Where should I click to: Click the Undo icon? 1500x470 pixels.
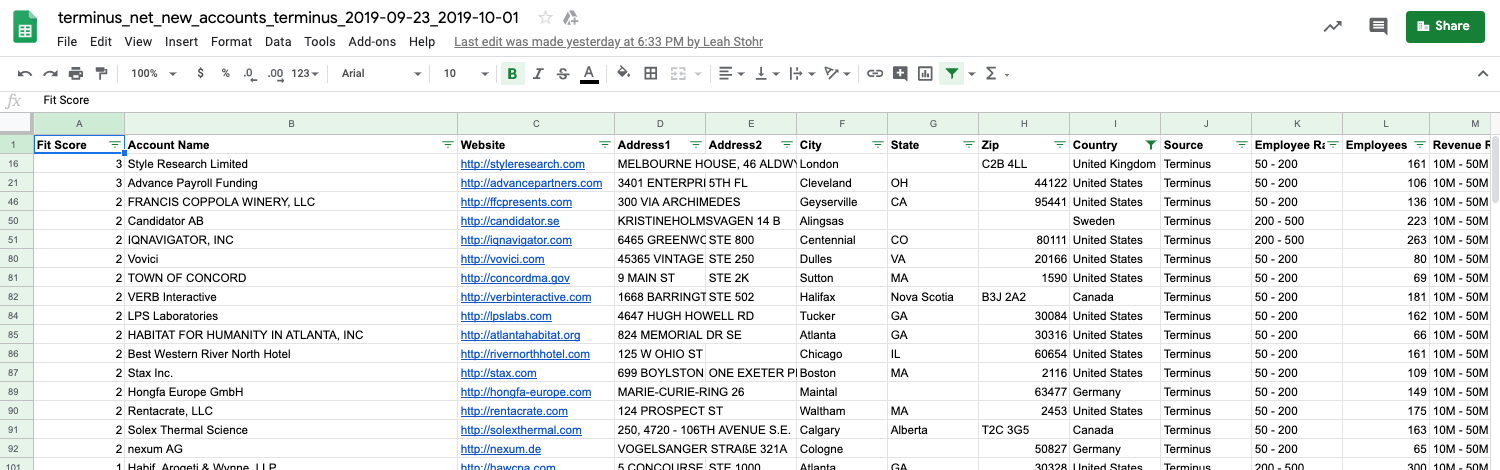click(25, 73)
